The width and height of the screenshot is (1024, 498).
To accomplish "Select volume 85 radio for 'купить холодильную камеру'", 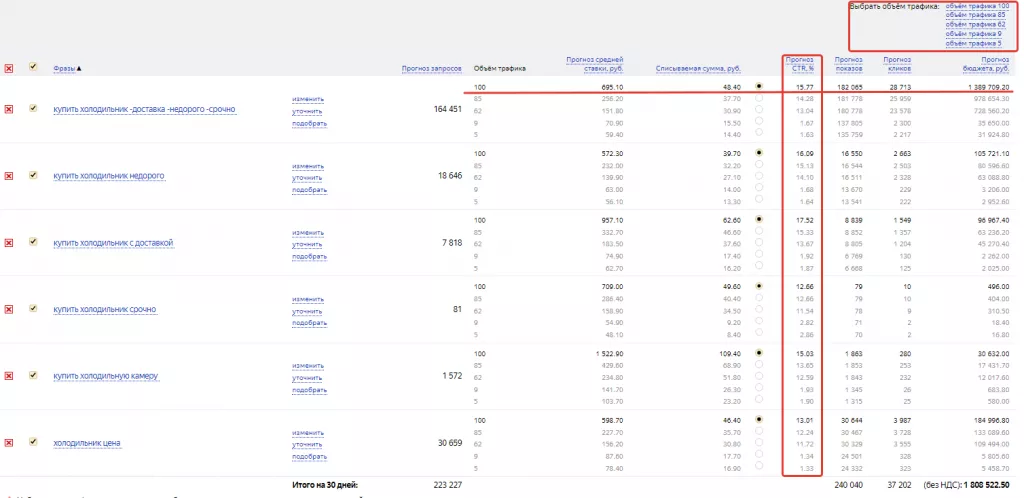I will [x=759, y=364].
